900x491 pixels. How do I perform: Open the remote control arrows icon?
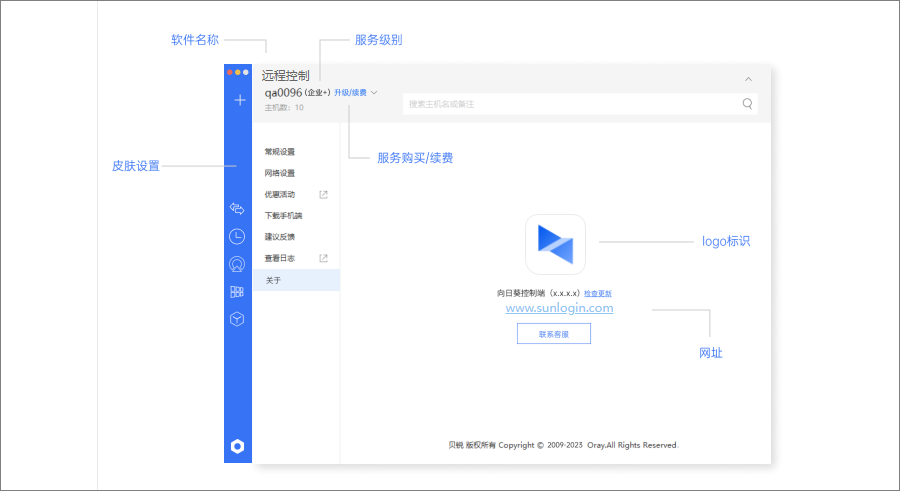coord(237,208)
